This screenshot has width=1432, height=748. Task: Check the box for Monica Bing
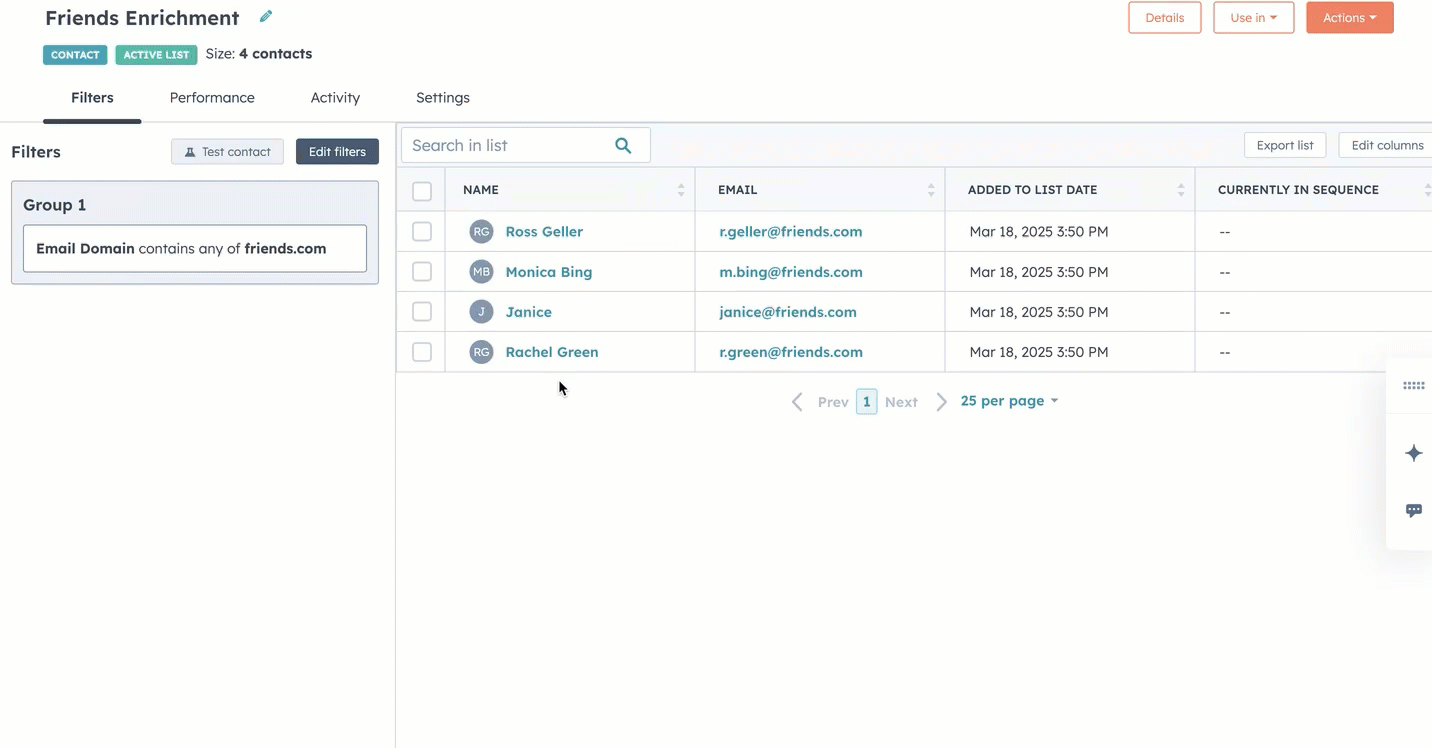(x=422, y=272)
